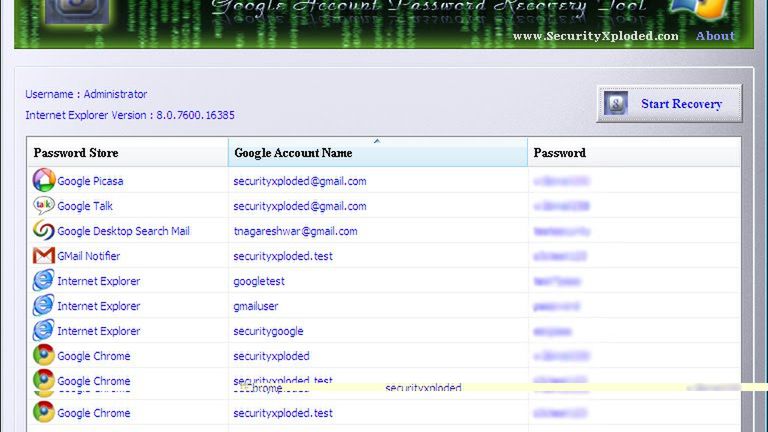Select the gmailuser account name
The width and height of the screenshot is (768, 432).
pos(256,306)
